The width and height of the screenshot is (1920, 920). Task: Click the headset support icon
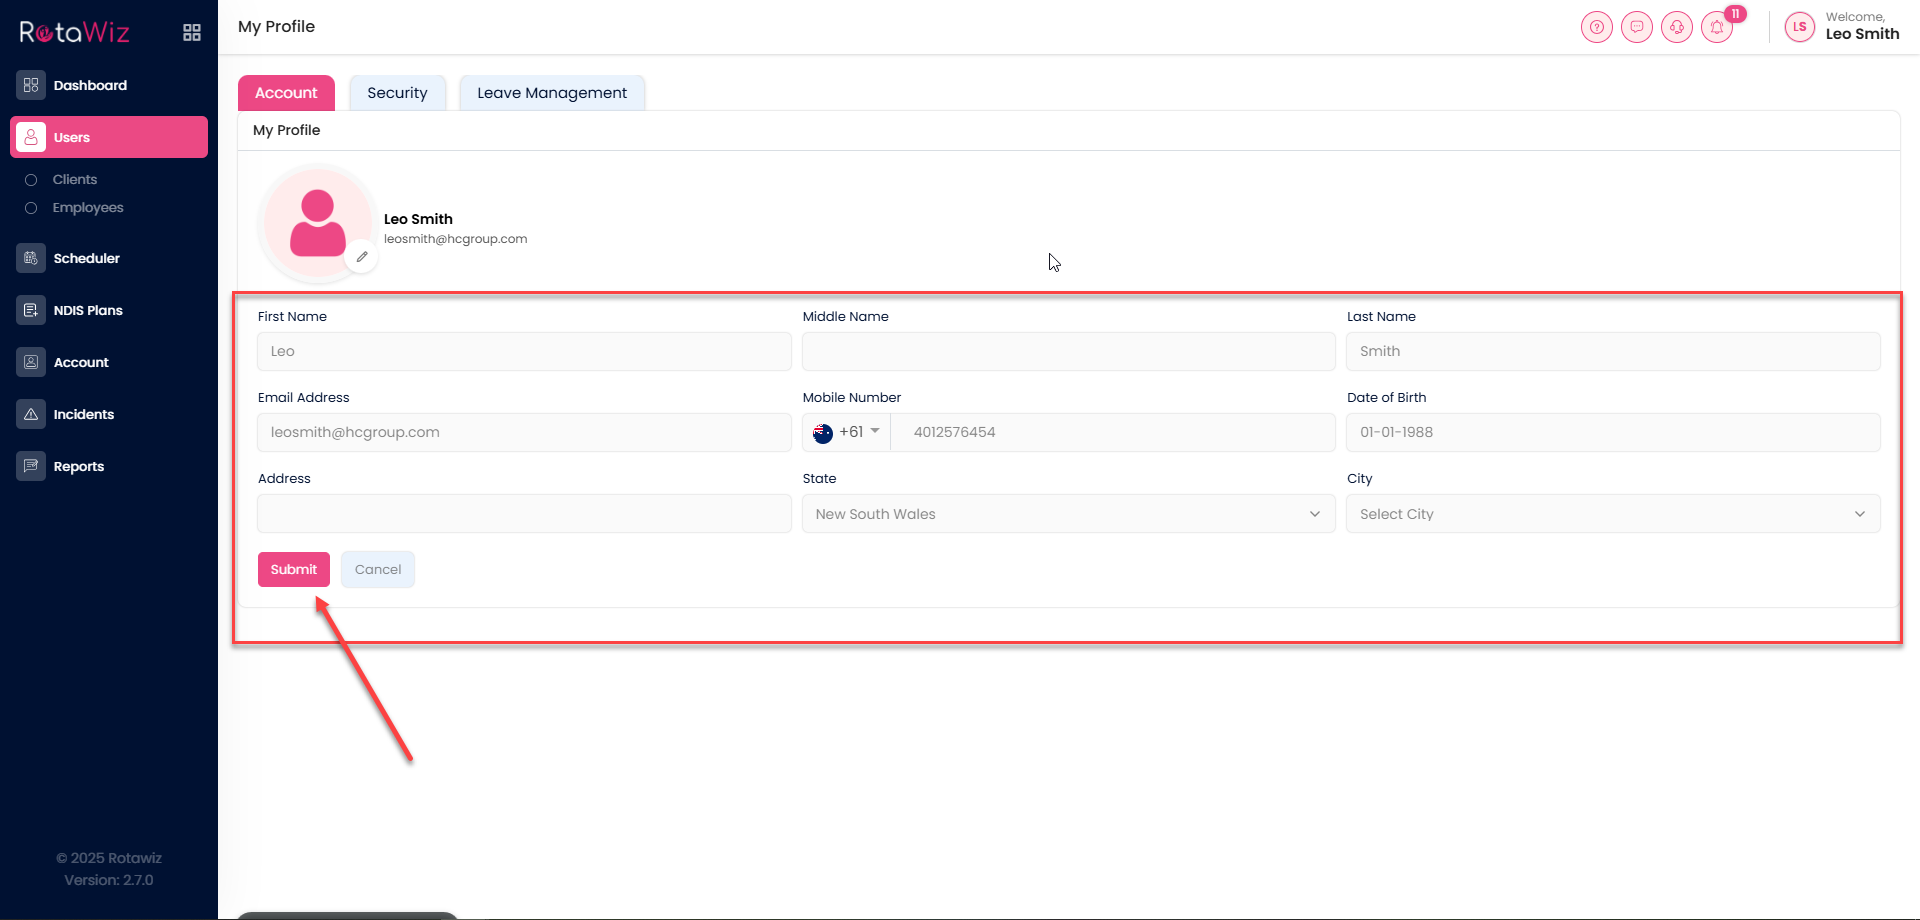coord(1676,27)
